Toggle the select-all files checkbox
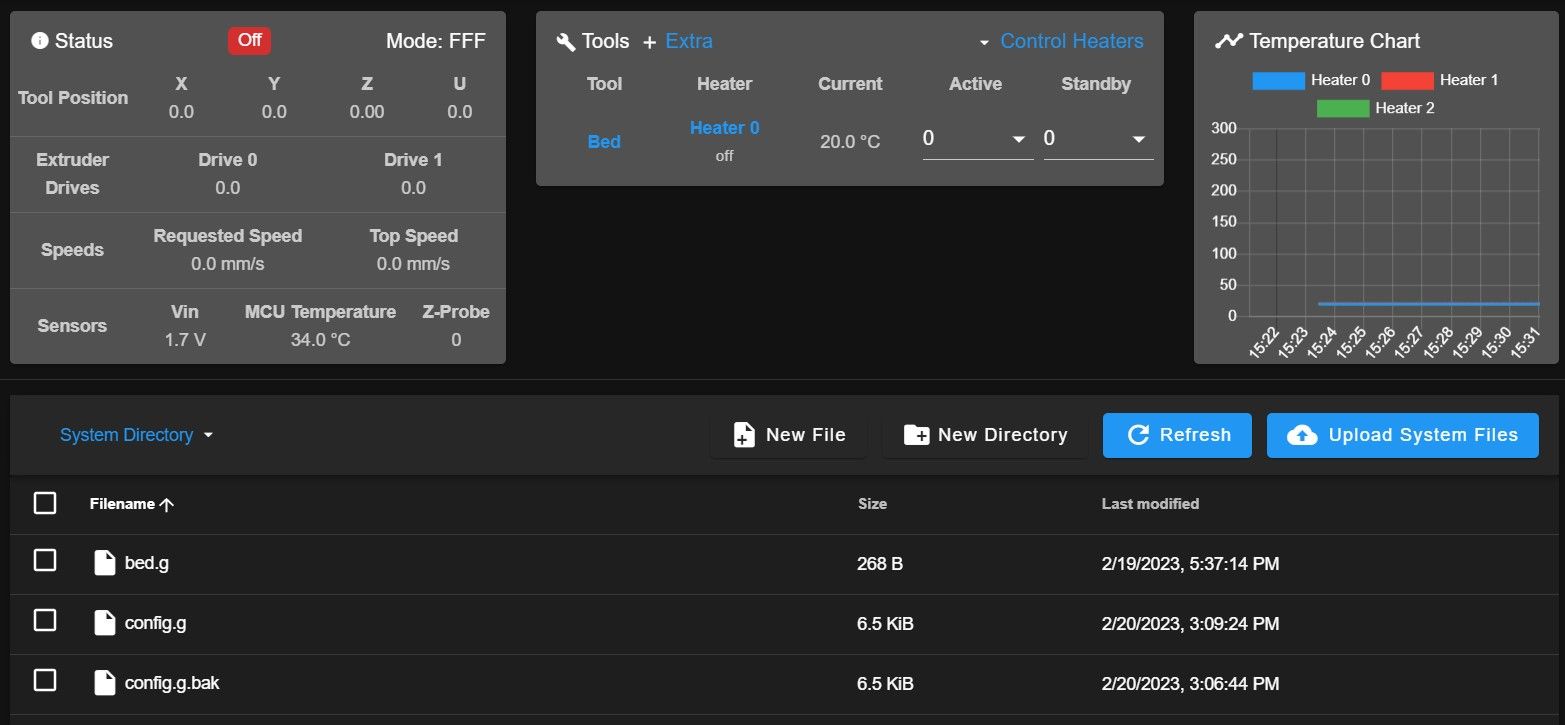The width and height of the screenshot is (1565, 725). pos(45,503)
